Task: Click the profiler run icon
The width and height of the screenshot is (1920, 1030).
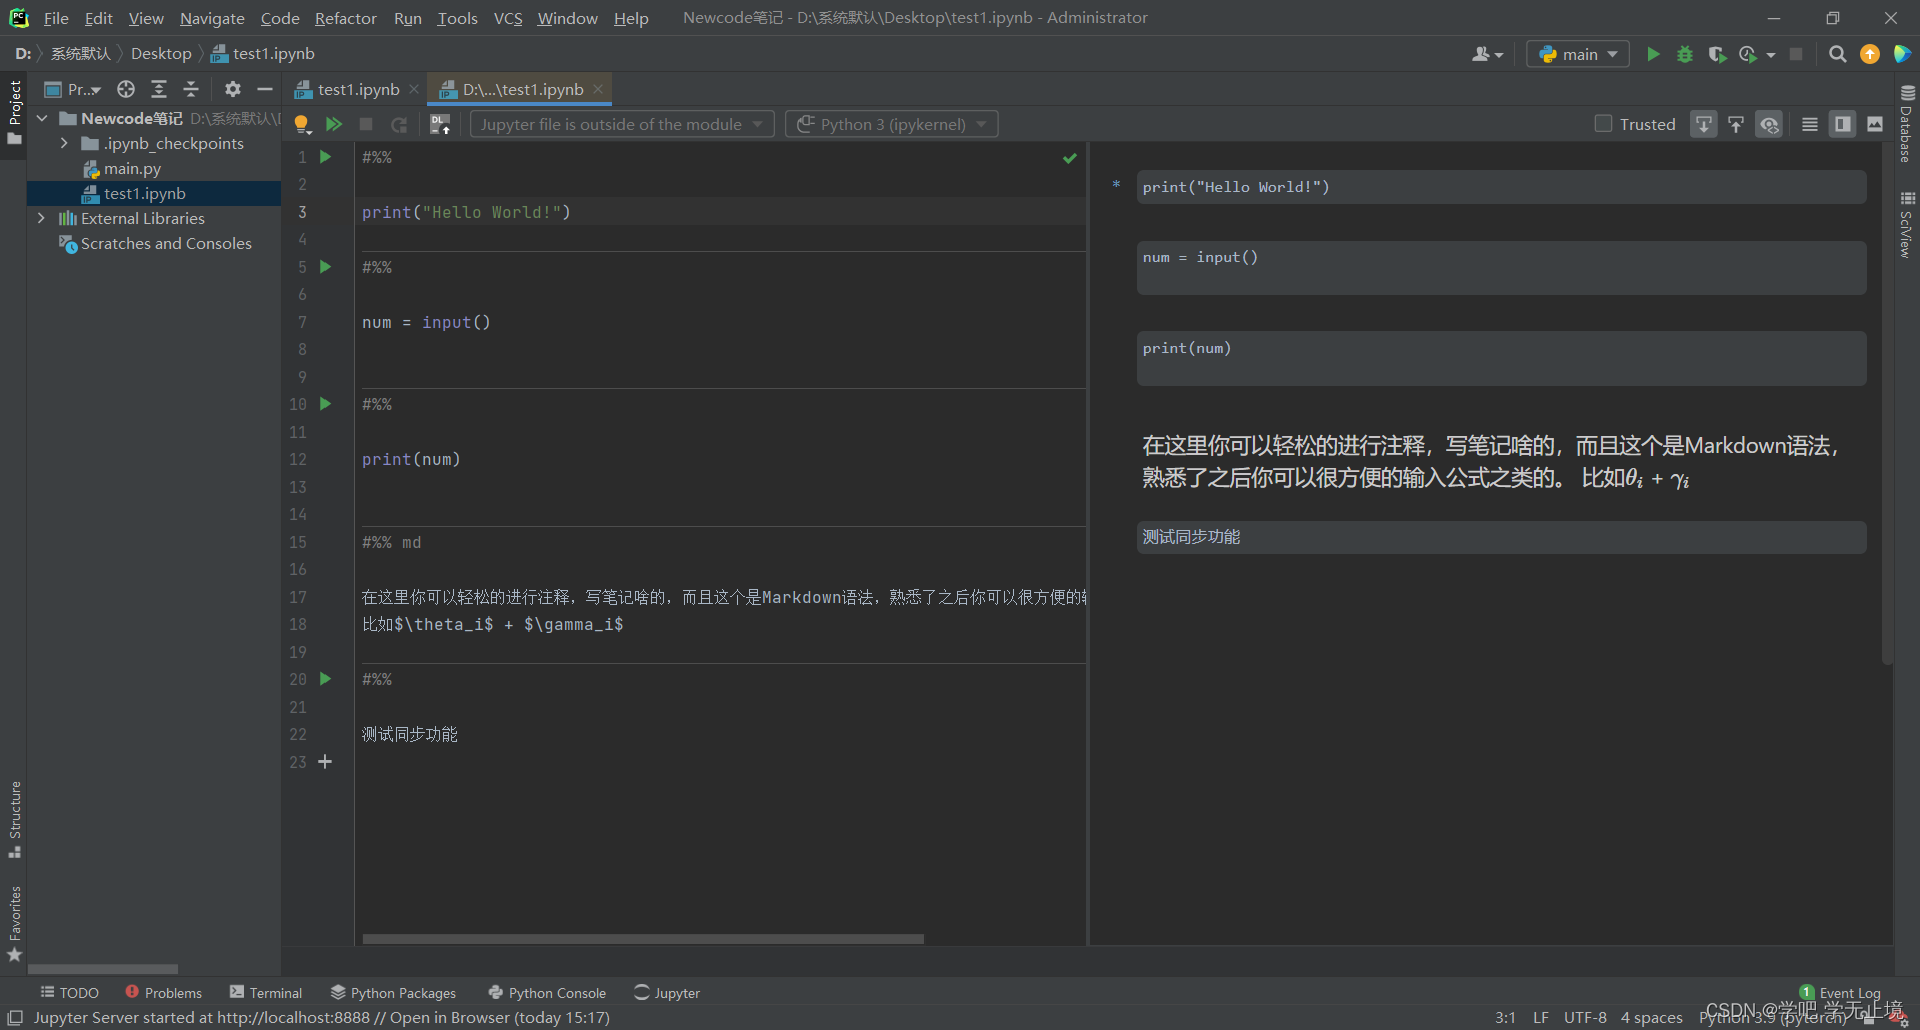Action: pos(1748,54)
